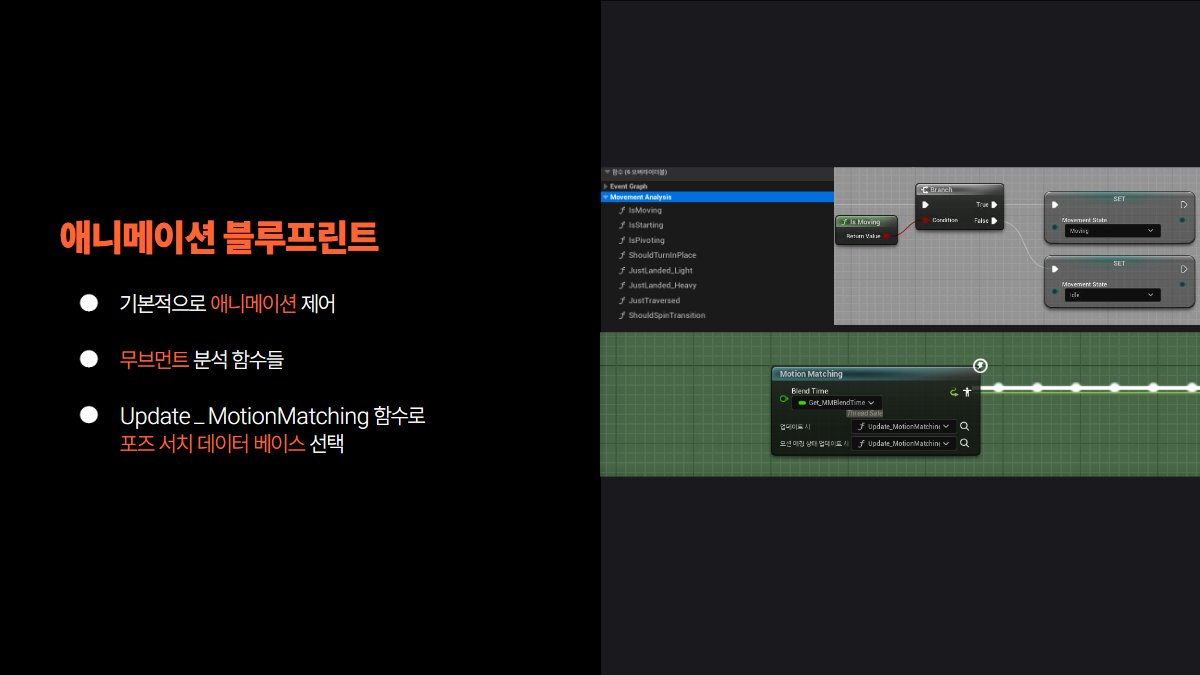Select the IsMoving function in the list
Image resolution: width=1200 pixels, height=675 pixels.
pos(645,210)
